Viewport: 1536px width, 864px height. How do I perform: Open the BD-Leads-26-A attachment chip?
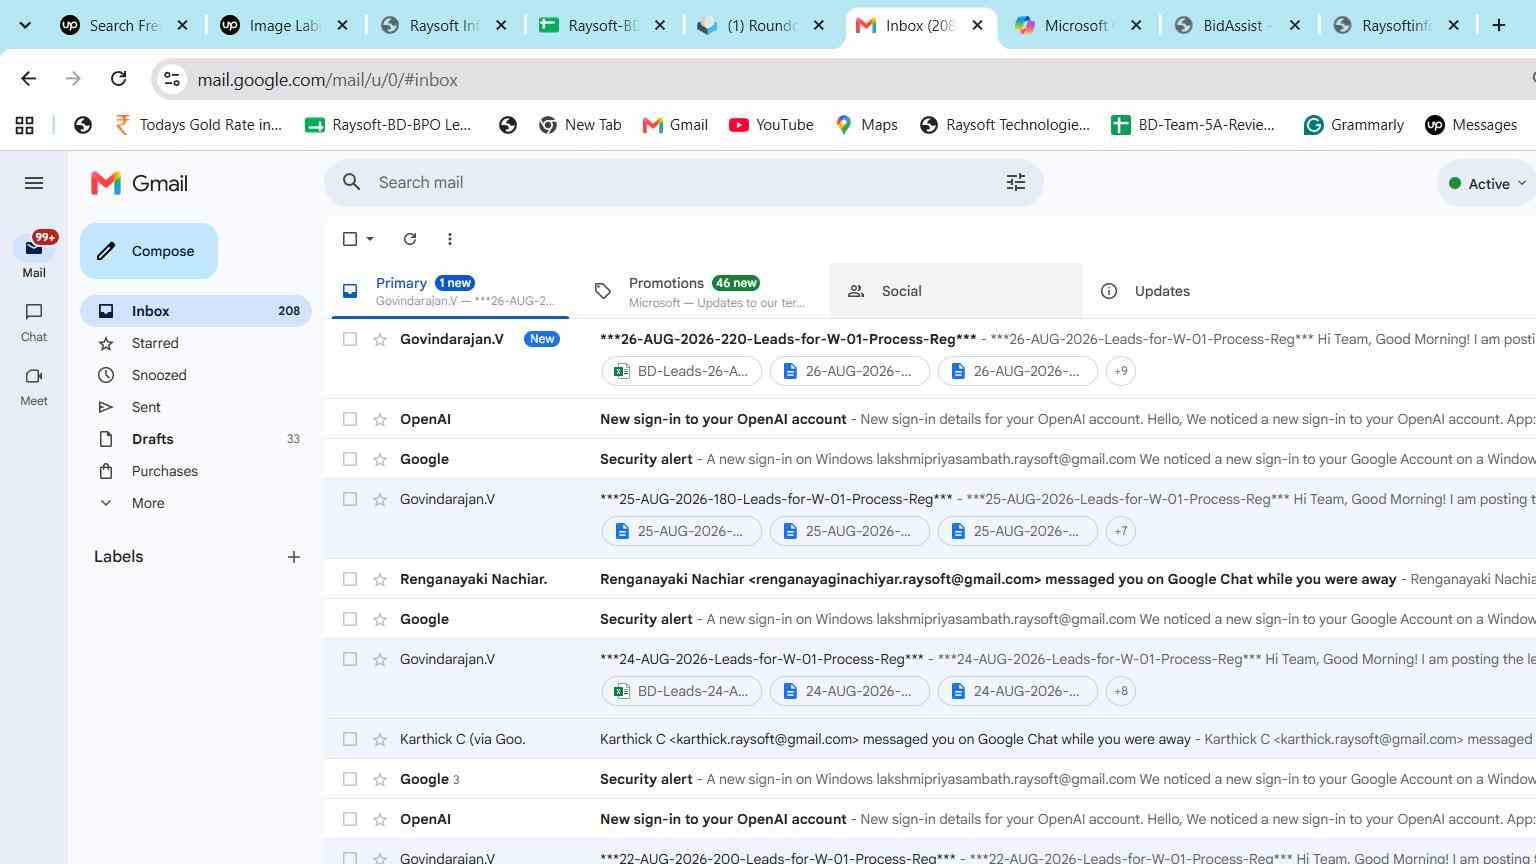682,371
